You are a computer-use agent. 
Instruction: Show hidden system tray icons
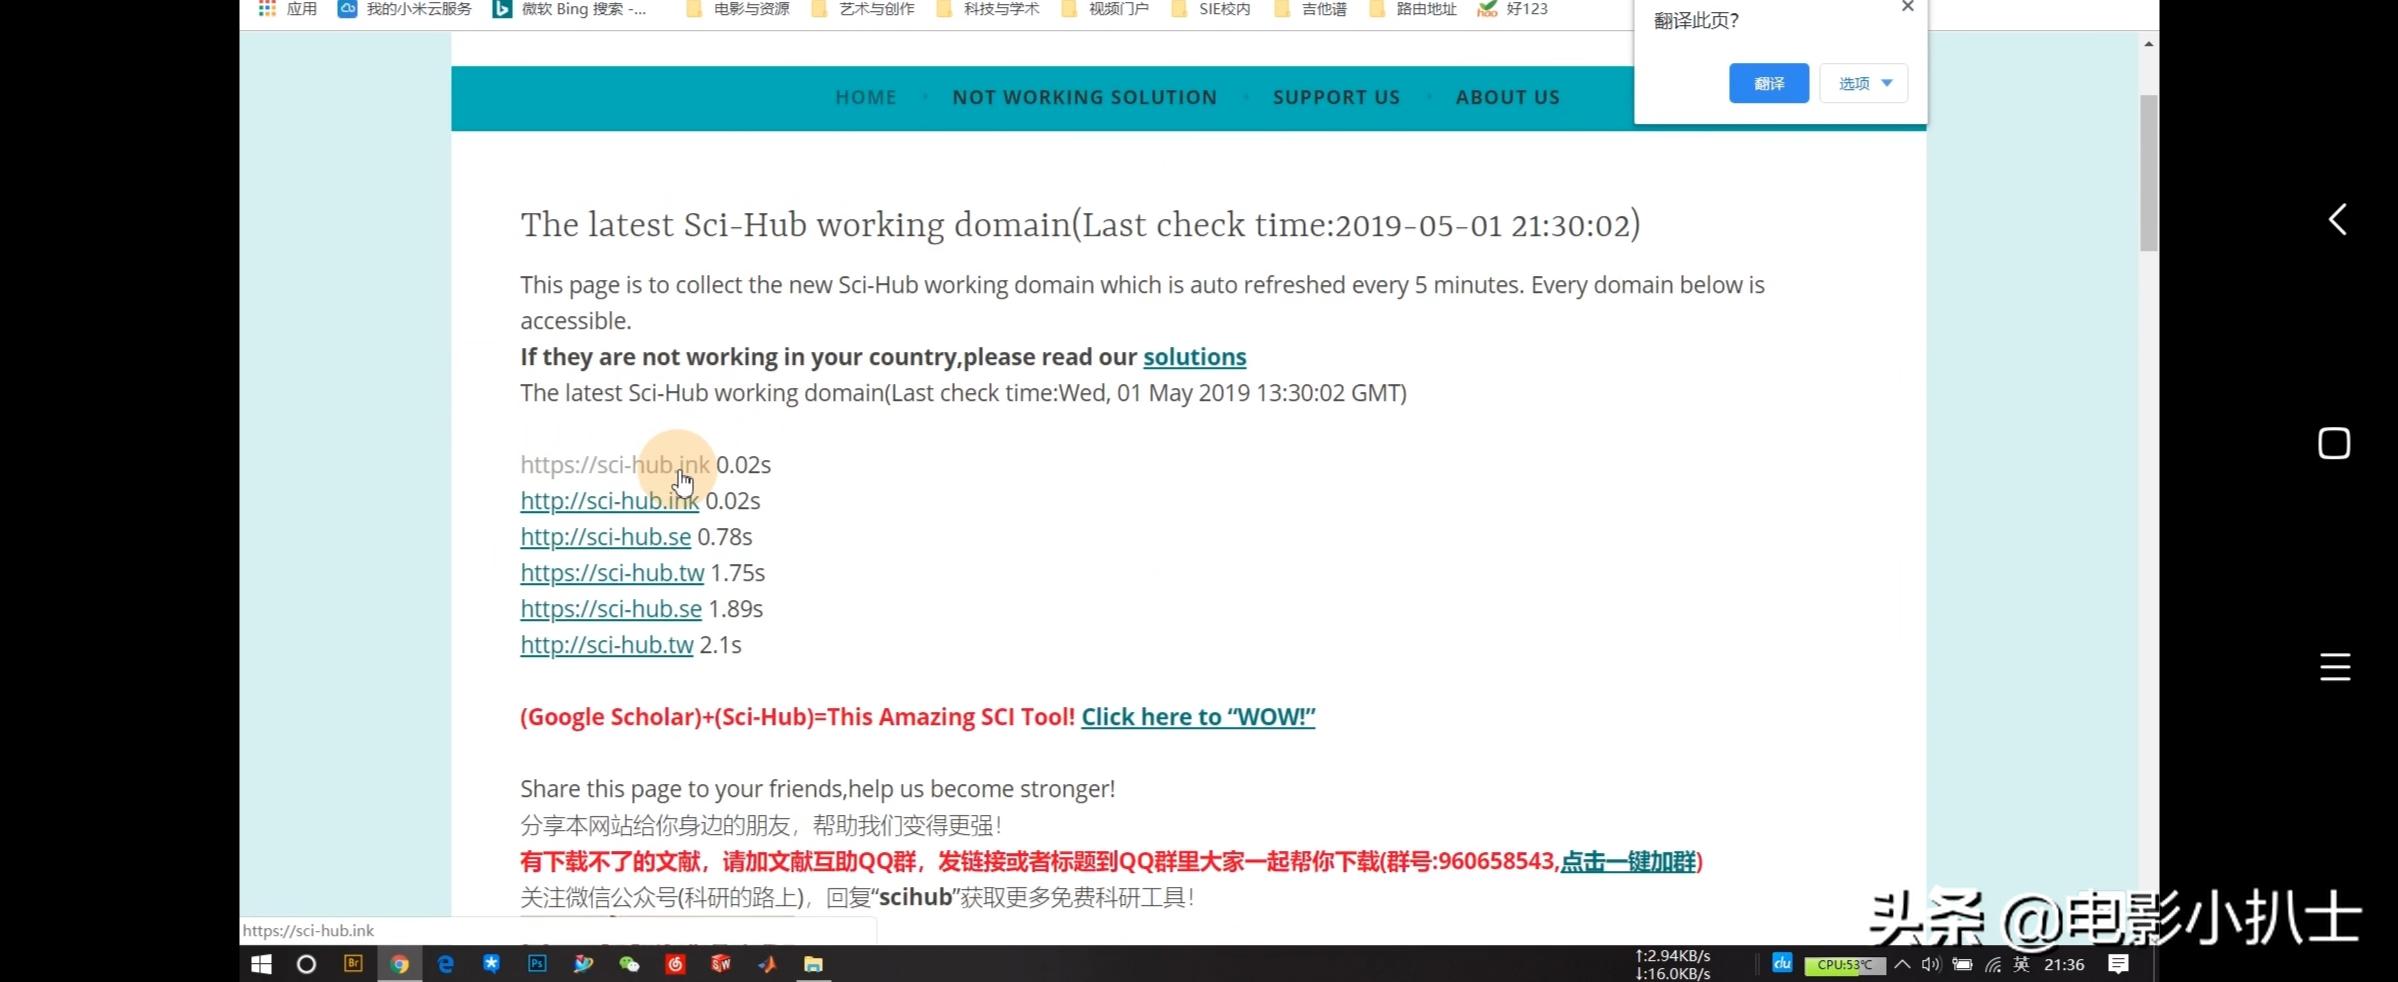pos(1902,964)
